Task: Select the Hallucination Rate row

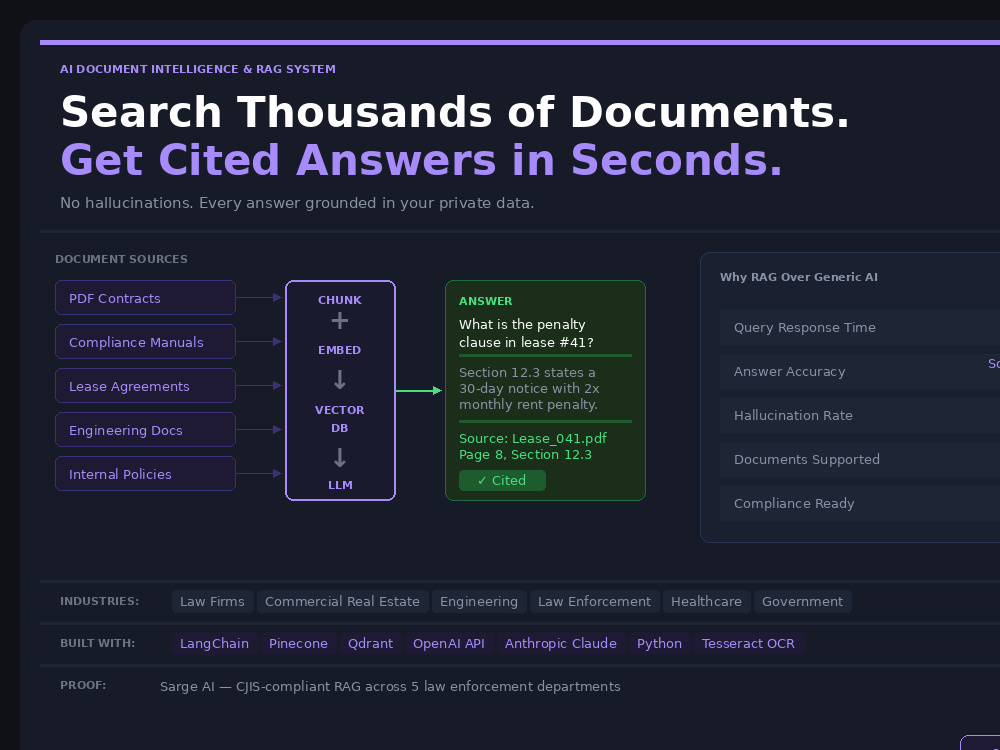Action: (860, 415)
